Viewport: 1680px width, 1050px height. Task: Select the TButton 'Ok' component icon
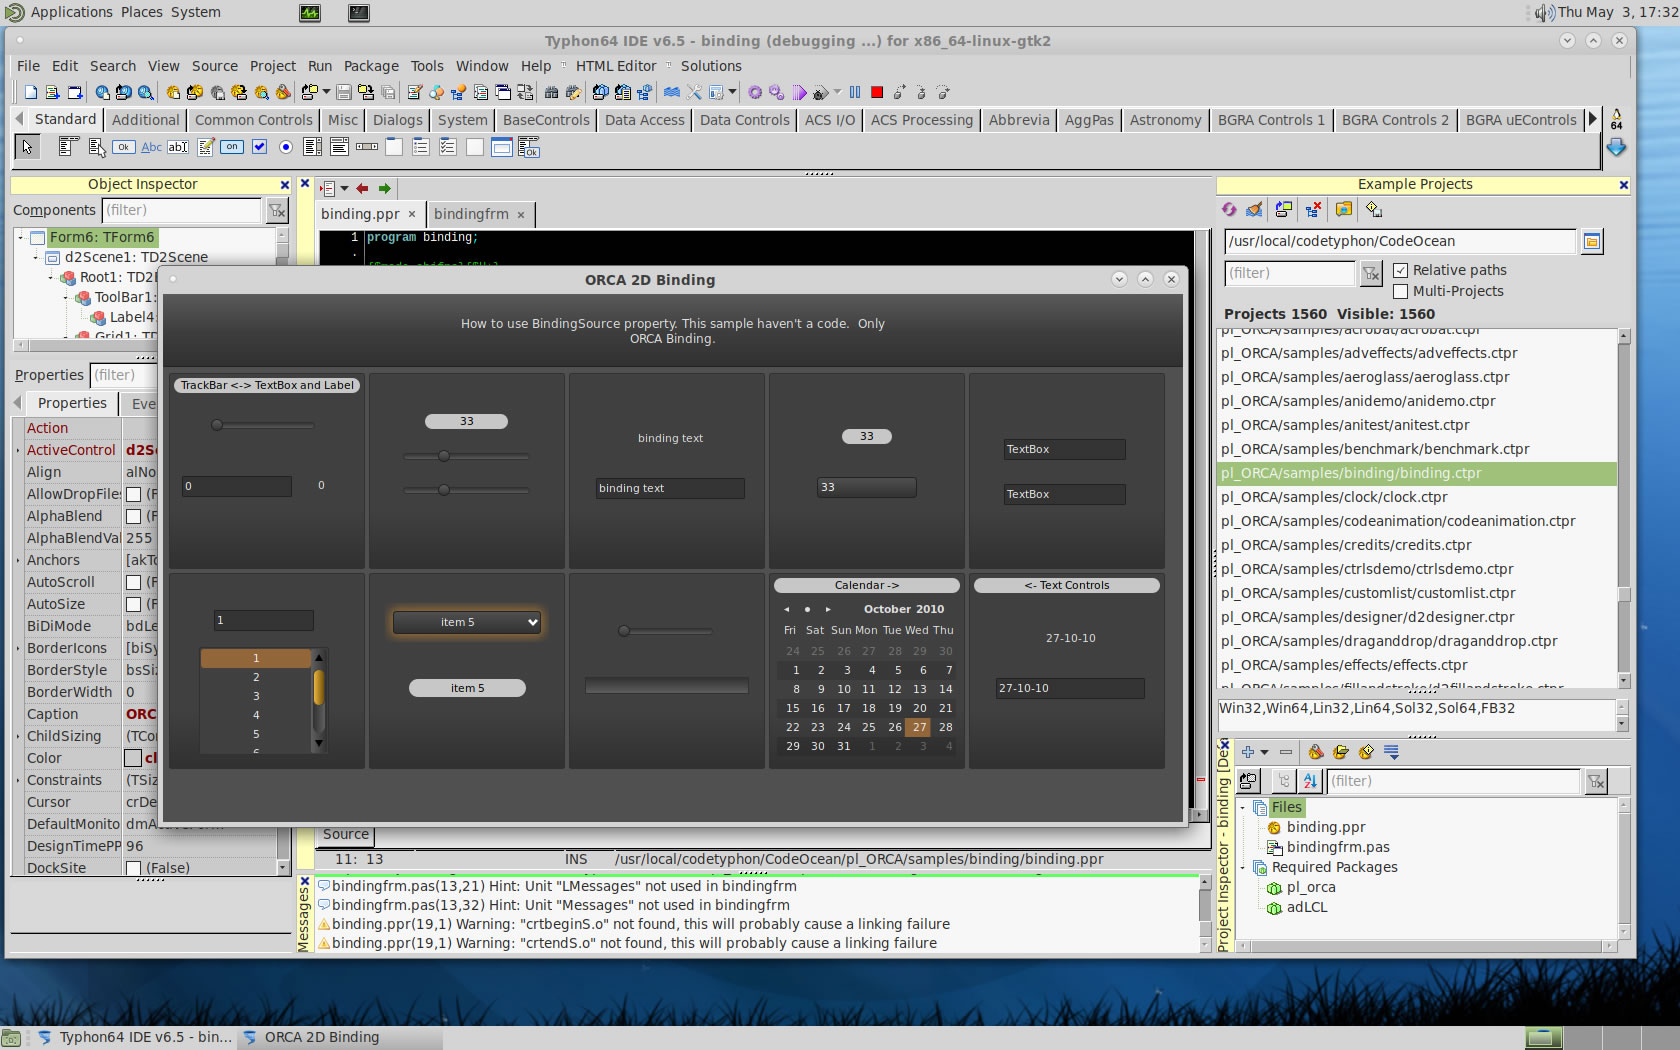pos(123,147)
